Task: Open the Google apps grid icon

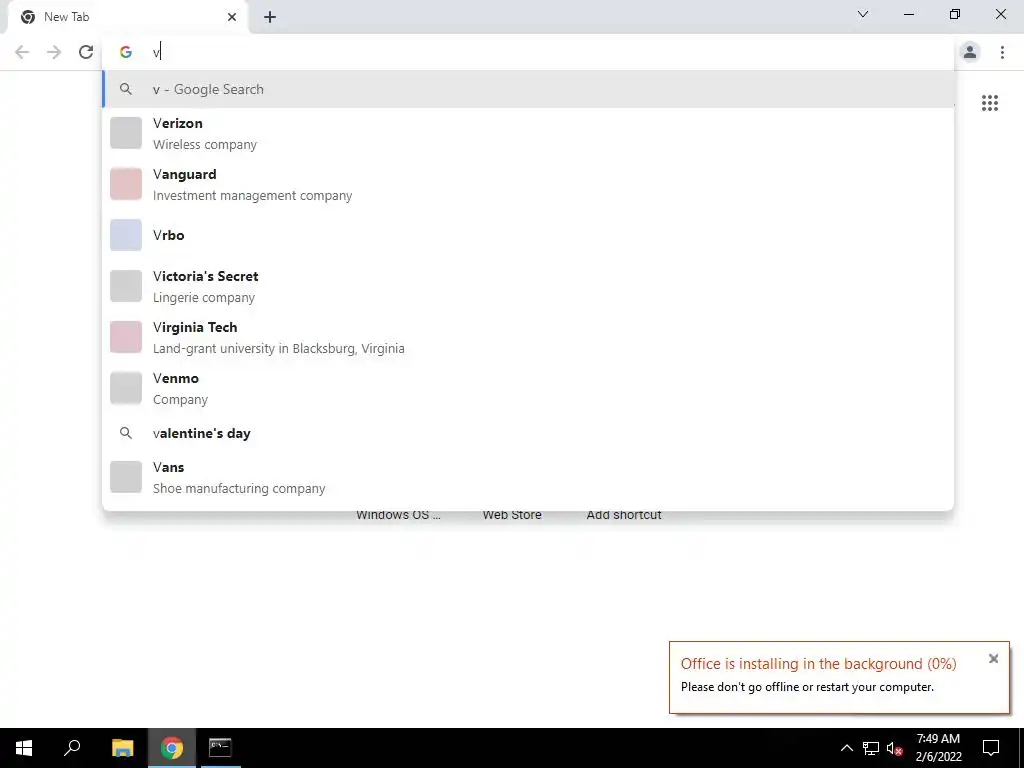Action: click(989, 103)
